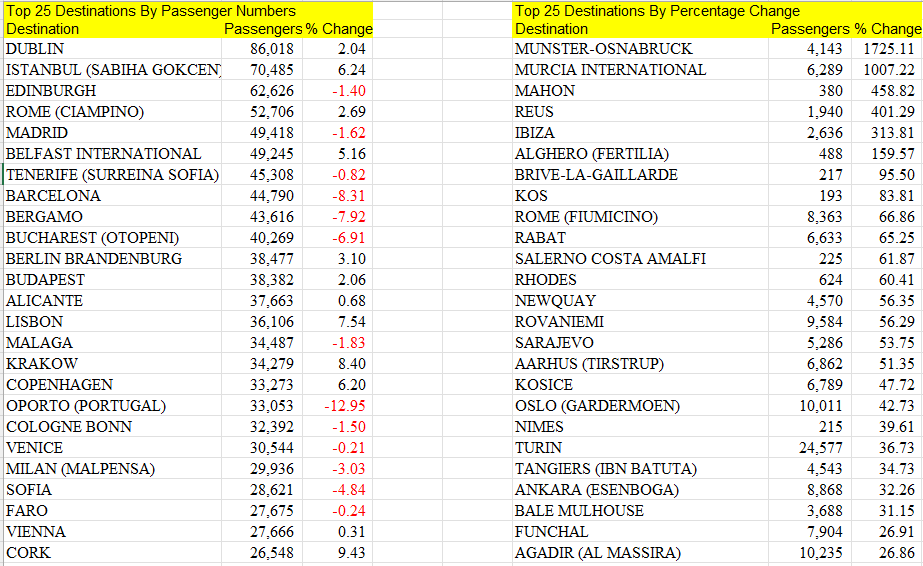Viewport: 923px width, 566px height.
Task: Click the RHODES destination cell
Action: pos(640,279)
